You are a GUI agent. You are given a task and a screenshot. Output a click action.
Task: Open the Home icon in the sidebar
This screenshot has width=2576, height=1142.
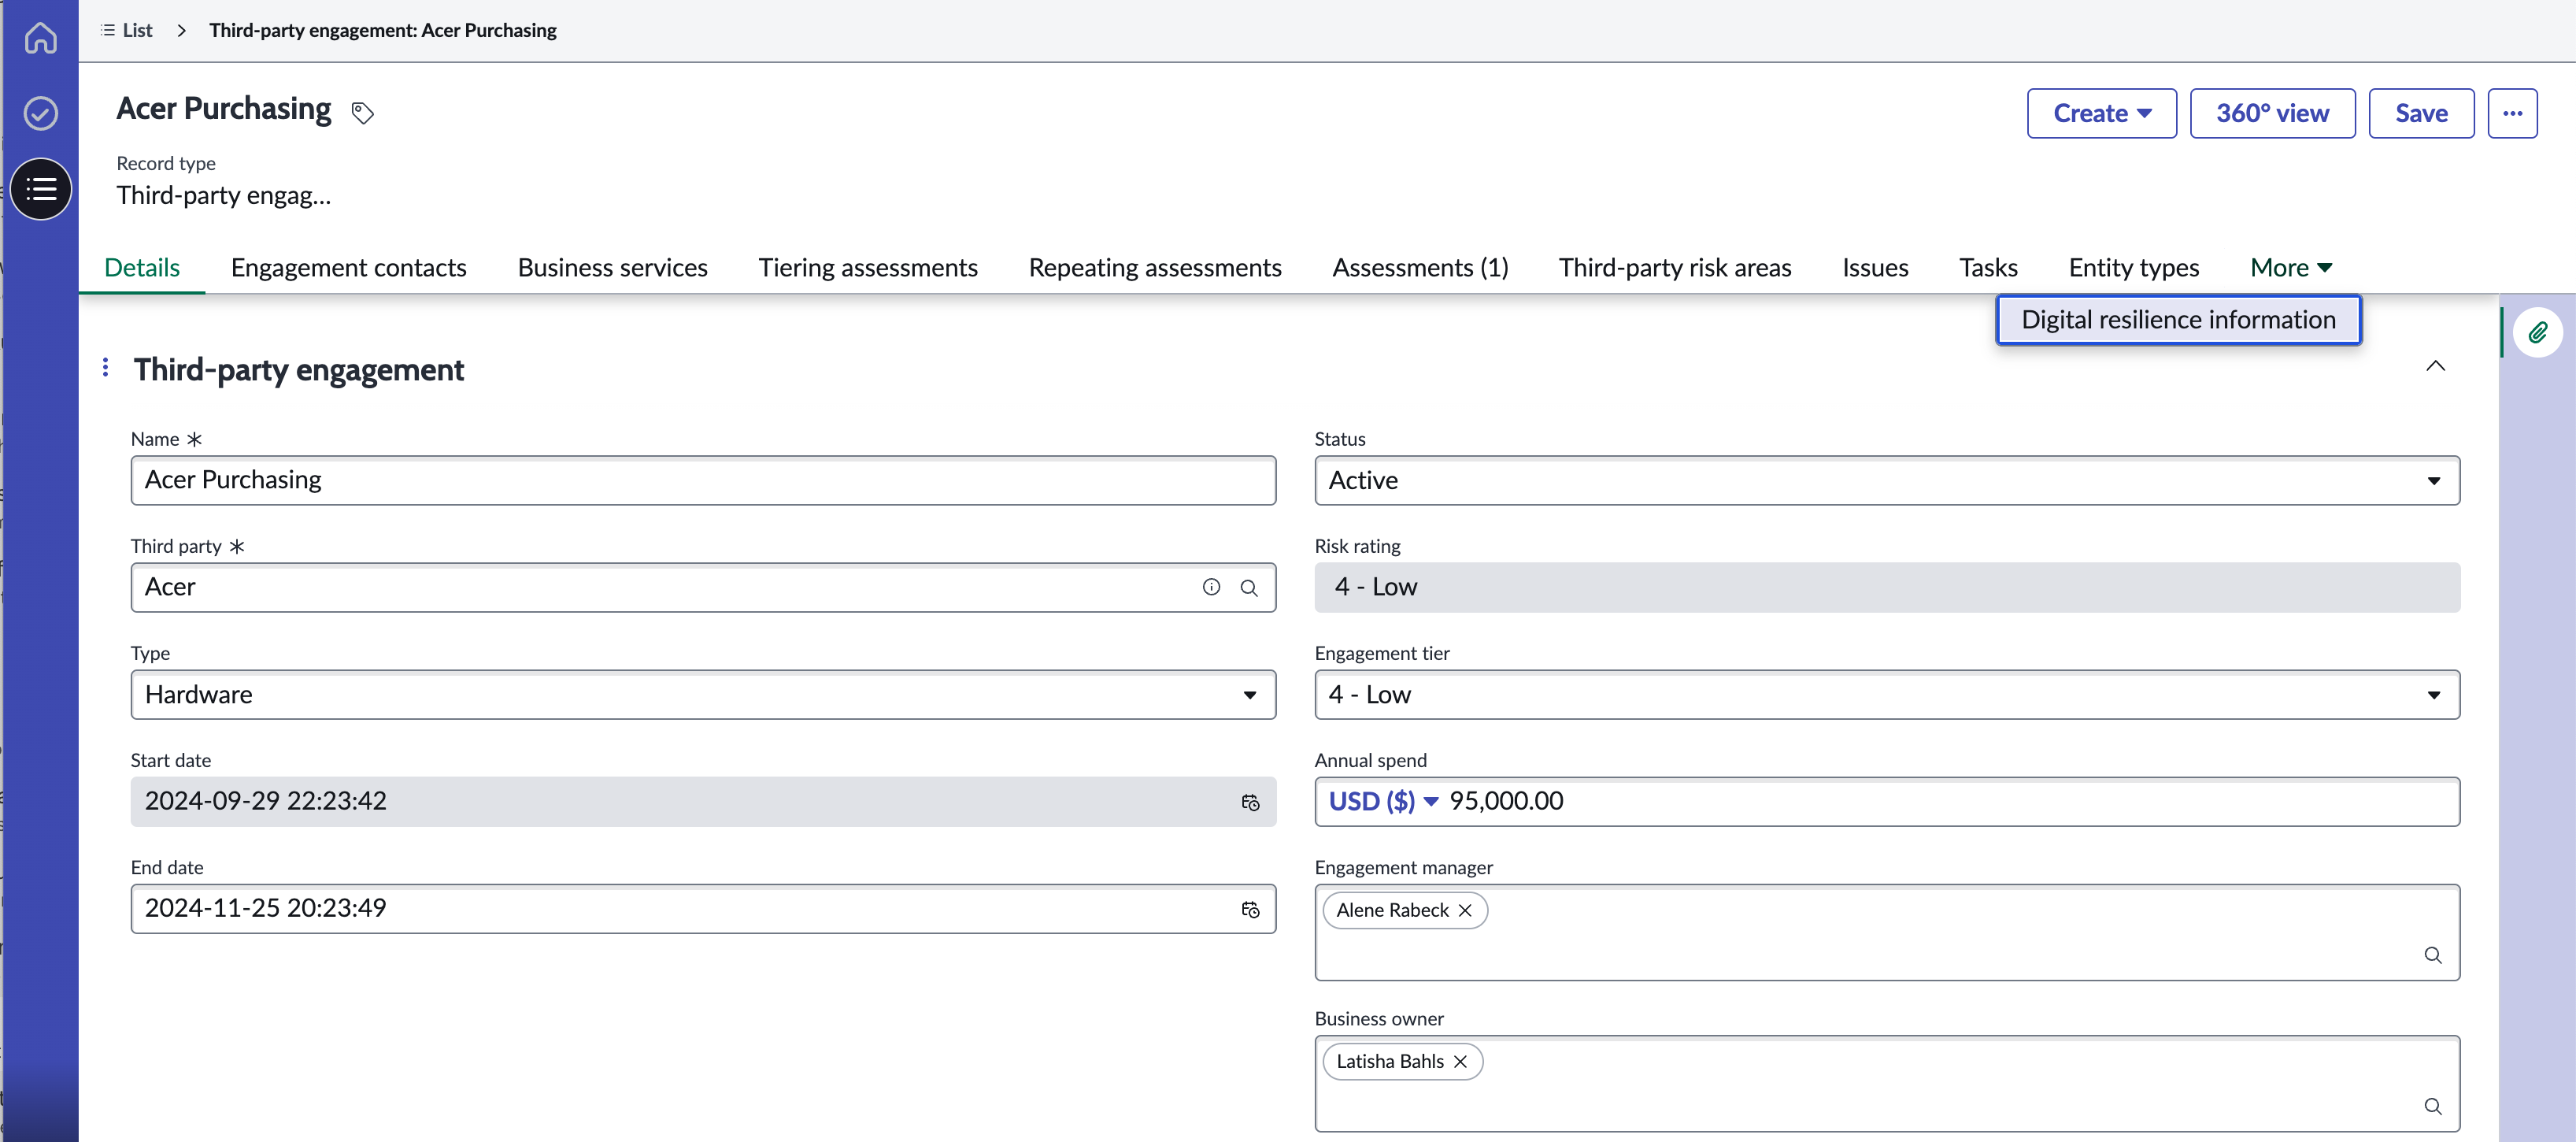[x=40, y=38]
